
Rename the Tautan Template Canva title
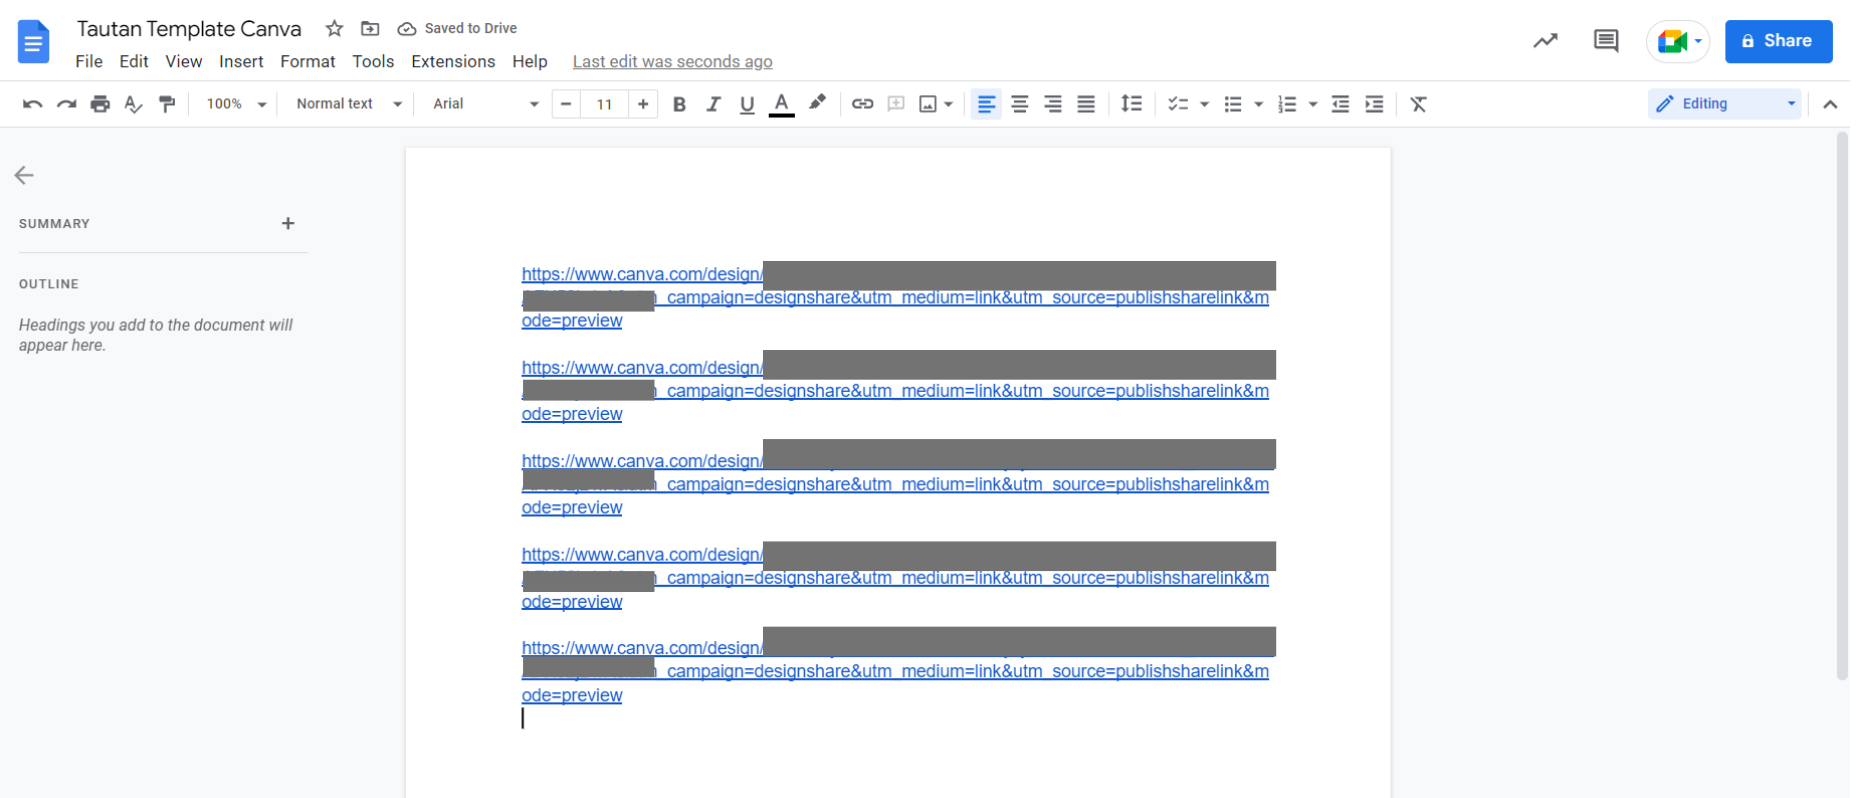189,29
